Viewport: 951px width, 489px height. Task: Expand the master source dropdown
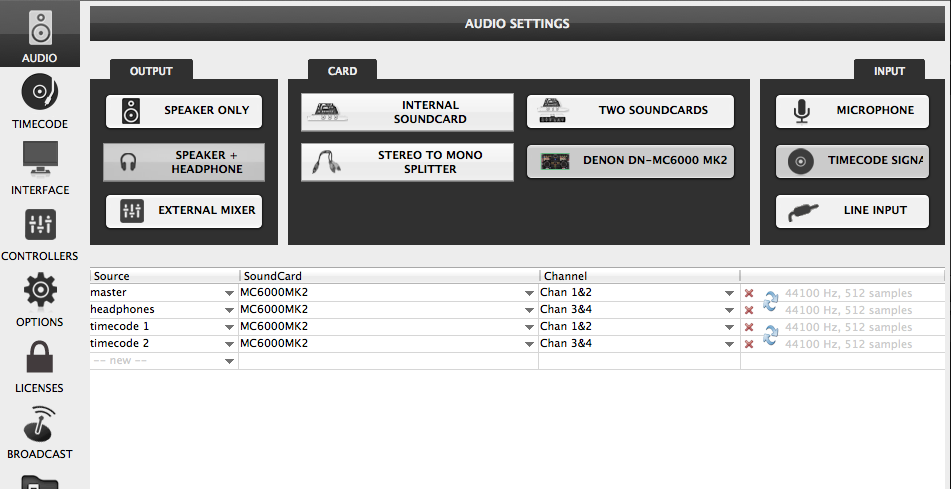[x=229, y=293]
